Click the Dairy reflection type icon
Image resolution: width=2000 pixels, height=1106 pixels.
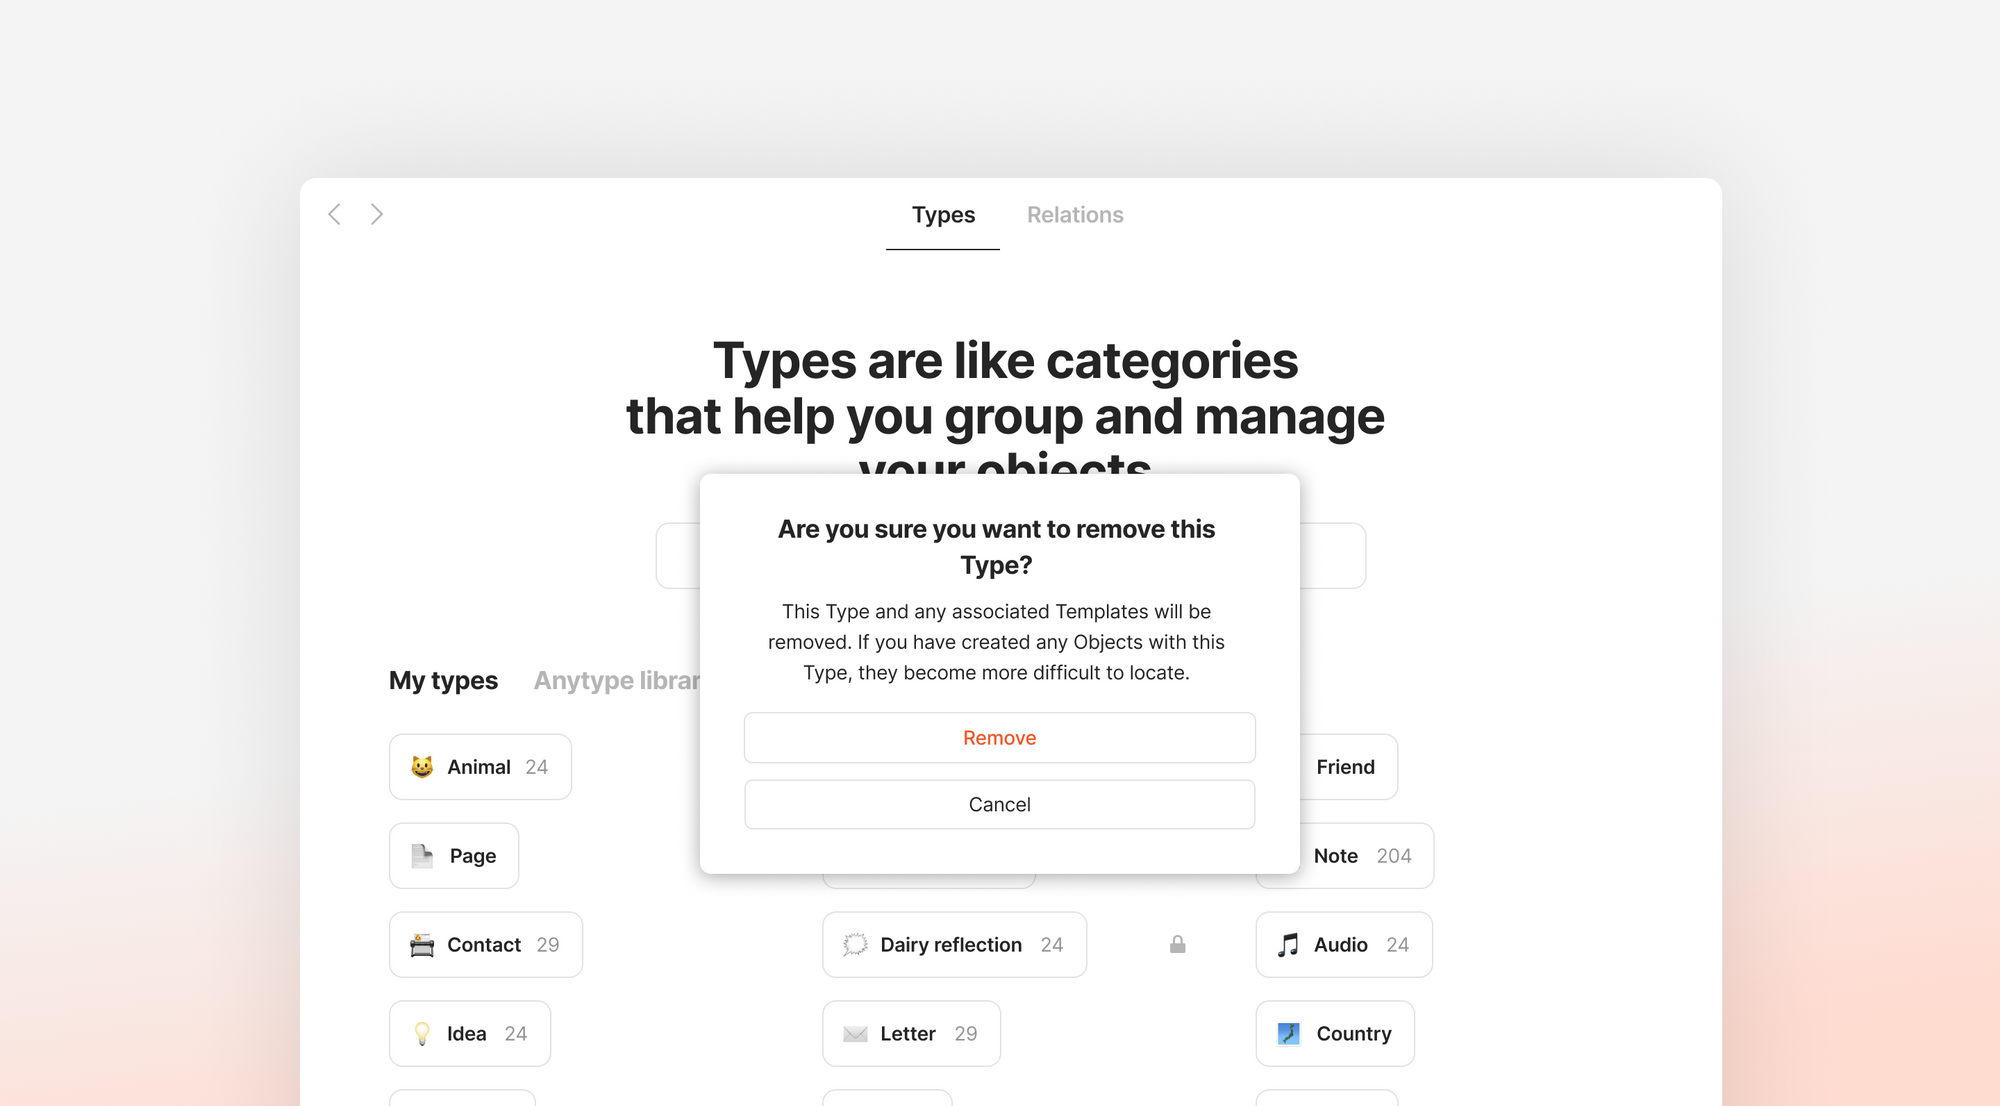(856, 944)
